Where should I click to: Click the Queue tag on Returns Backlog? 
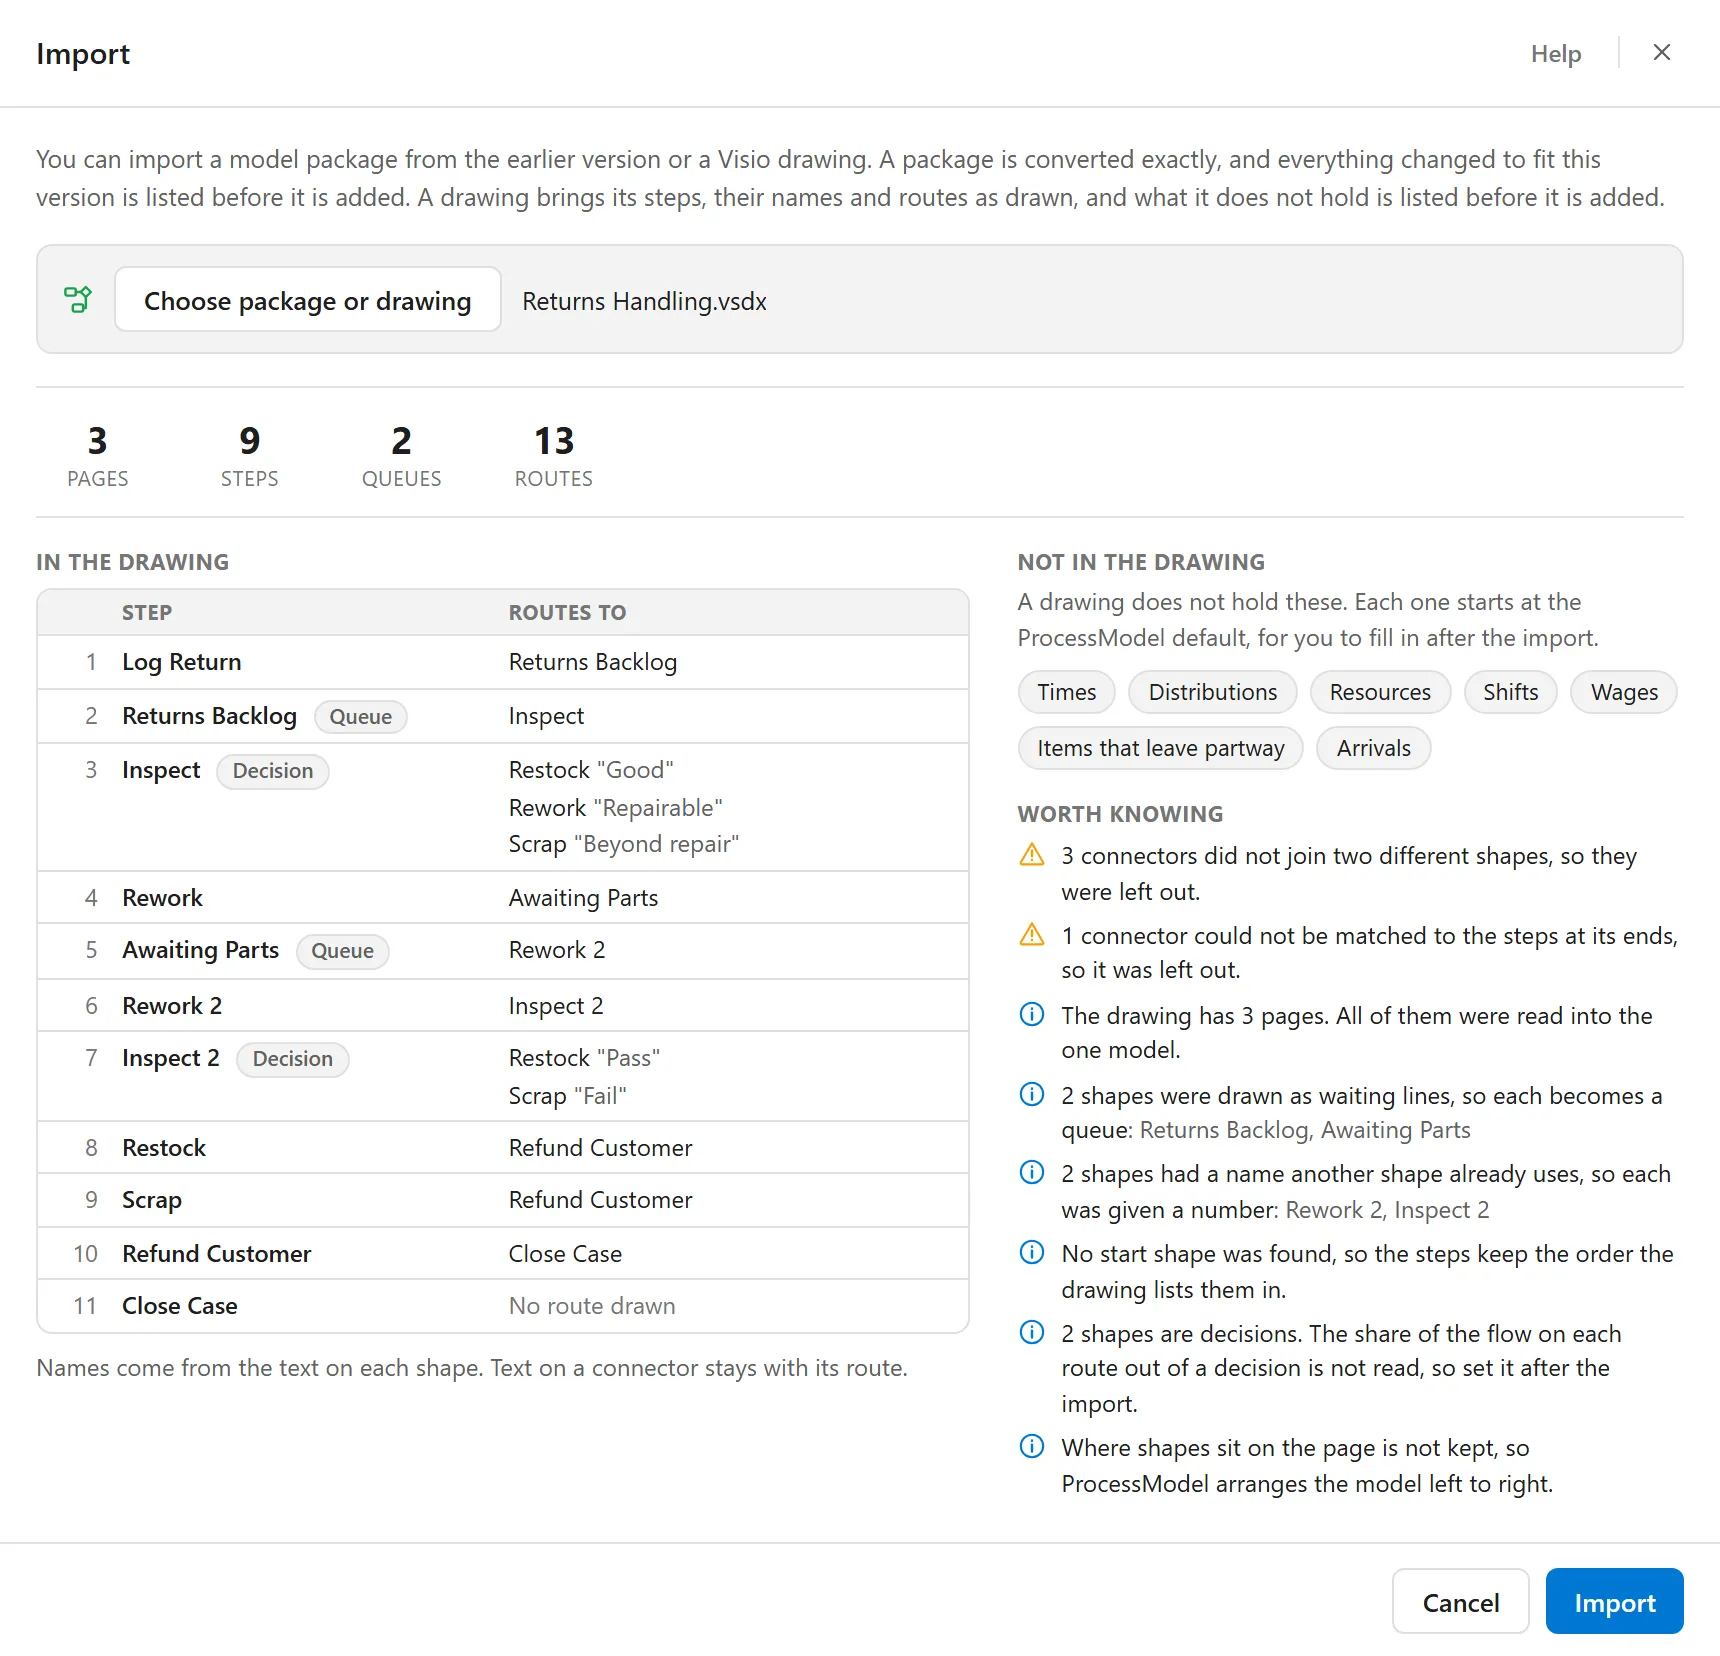click(360, 716)
